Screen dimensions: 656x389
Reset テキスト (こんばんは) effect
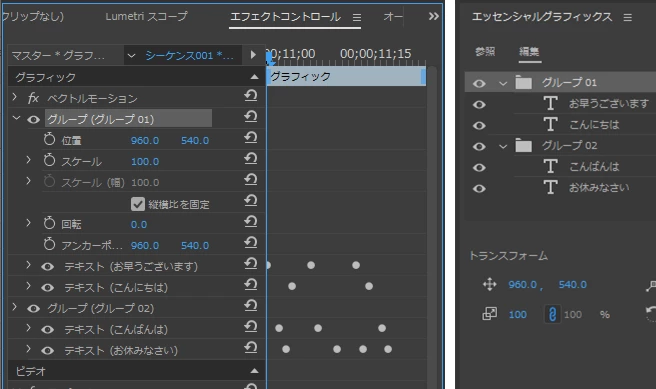(251, 327)
